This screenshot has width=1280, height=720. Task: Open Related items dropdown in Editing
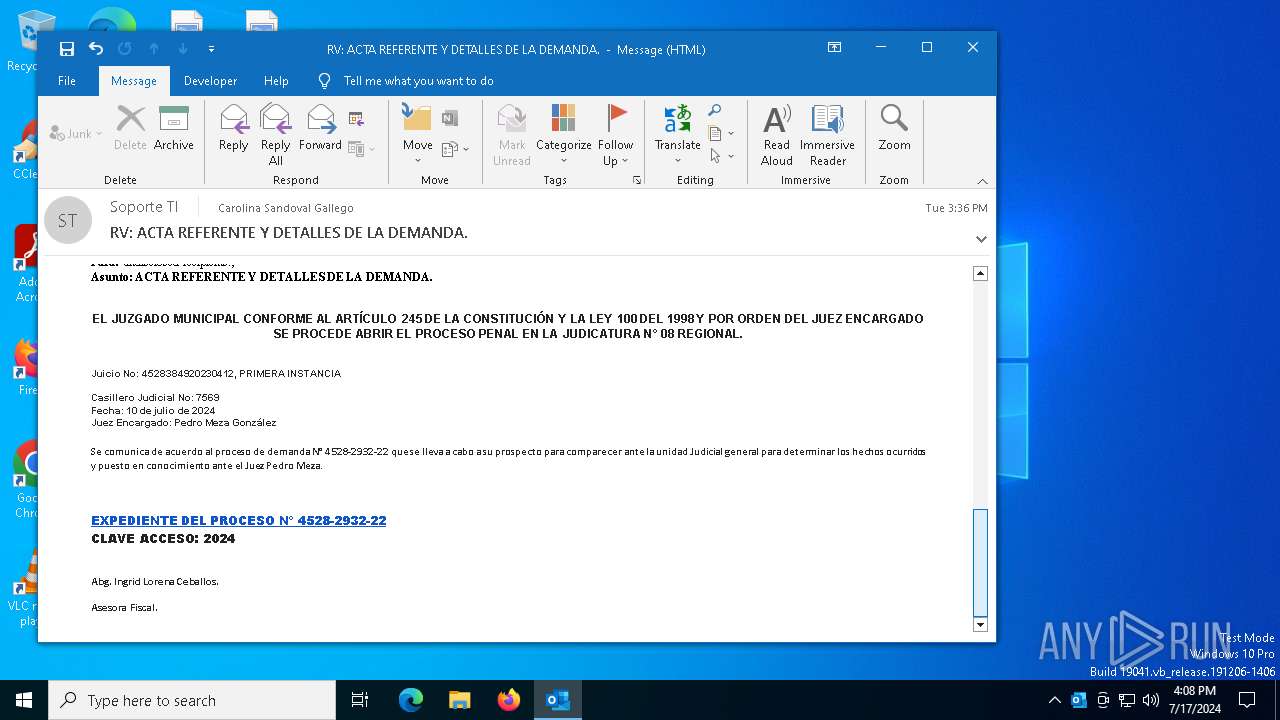click(x=721, y=133)
